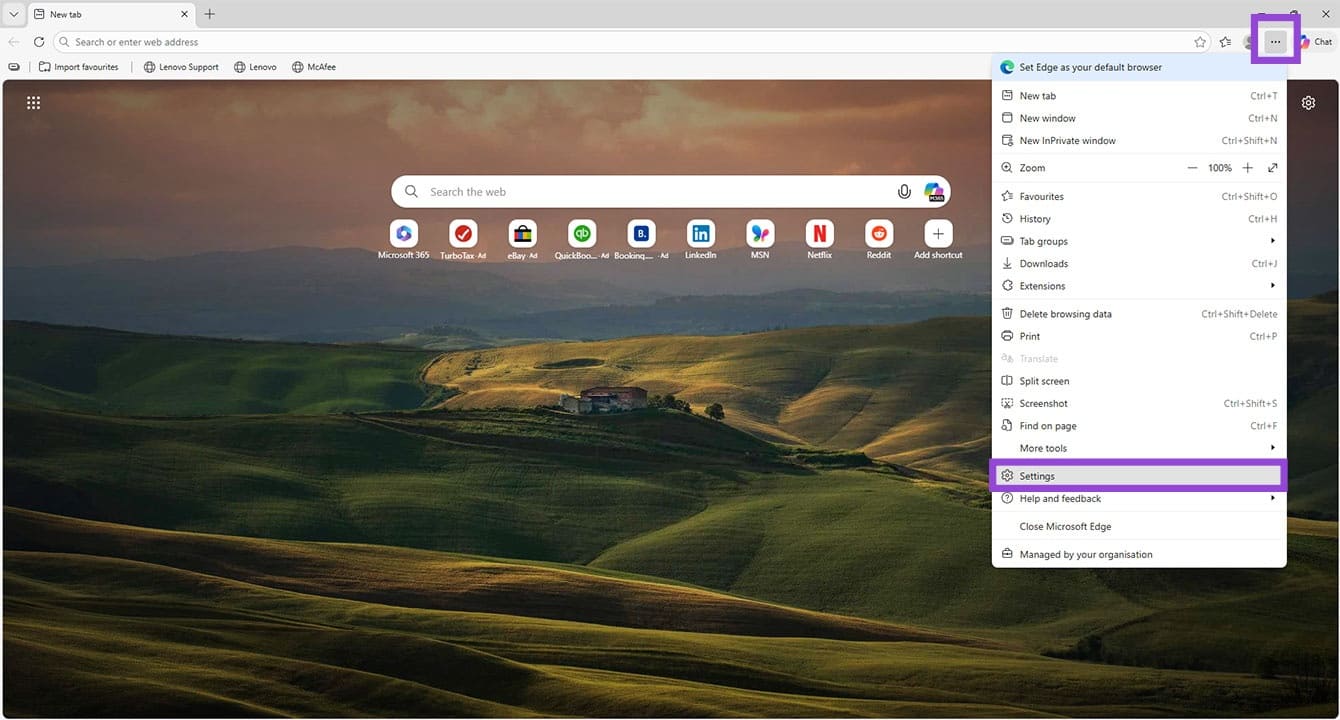Create a new shortcut with Add shortcut
The height and width of the screenshot is (720, 1340).
tap(937, 232)
